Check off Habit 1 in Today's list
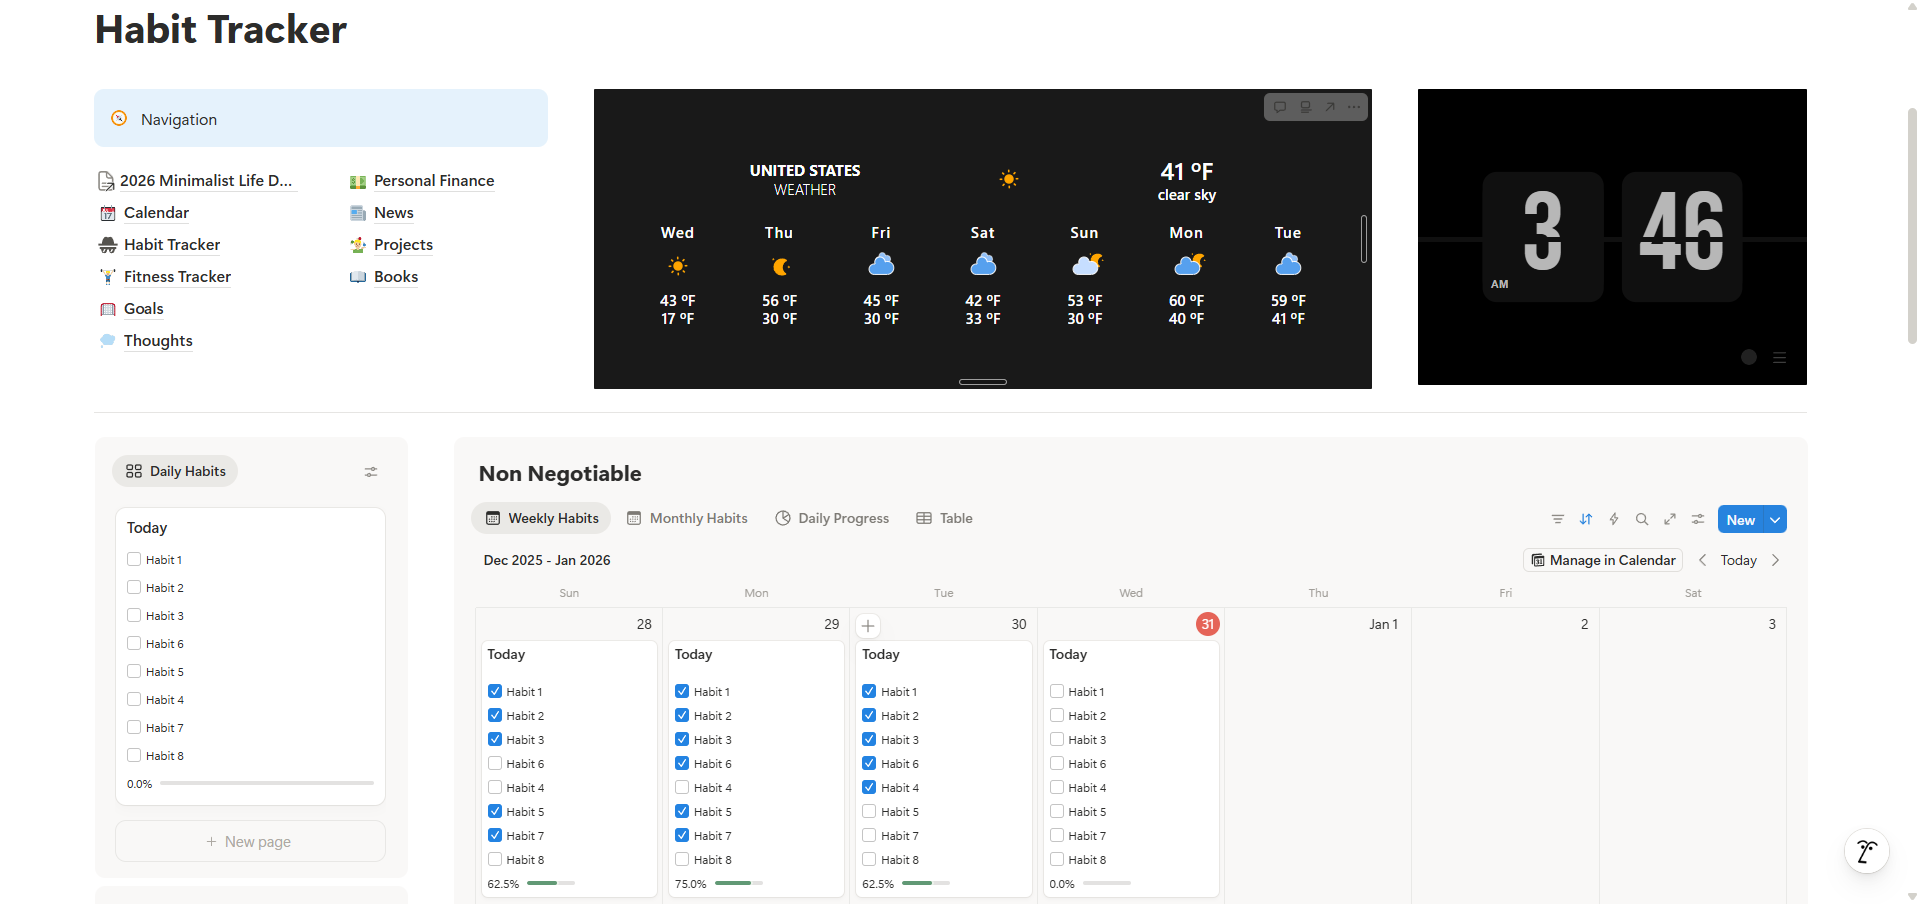Image resolution: width=1920 pixels, height=904 pixels. pos(135,559)
